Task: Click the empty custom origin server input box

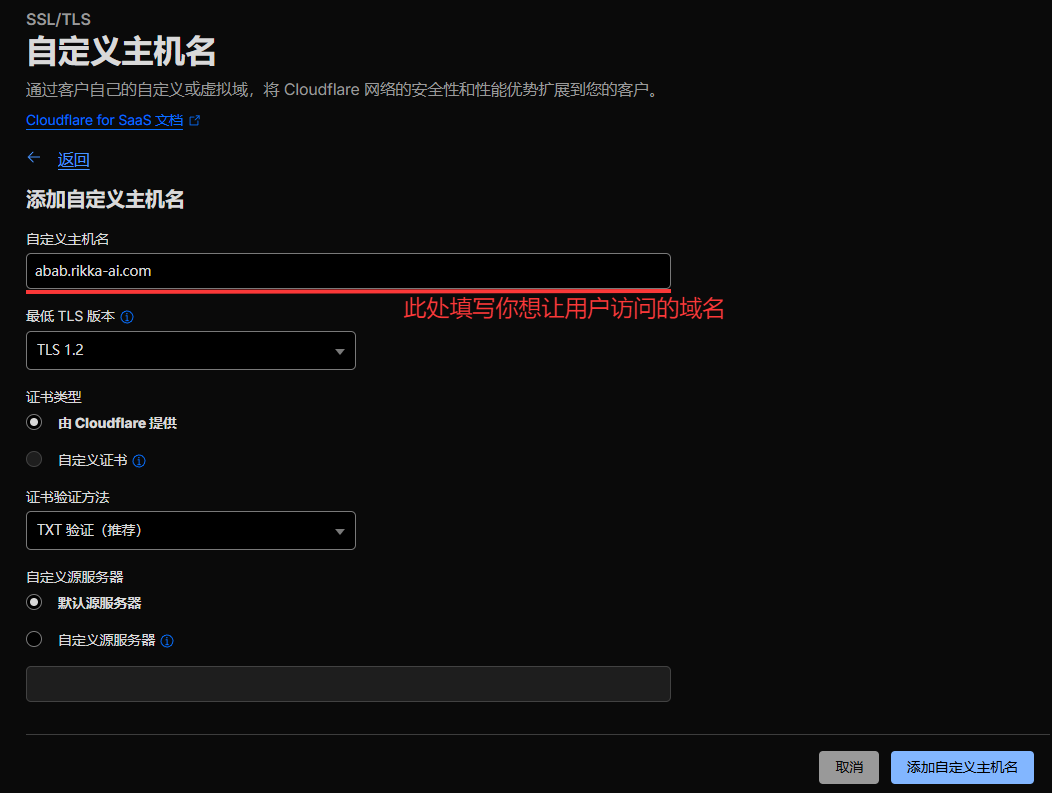Action: 348,683
